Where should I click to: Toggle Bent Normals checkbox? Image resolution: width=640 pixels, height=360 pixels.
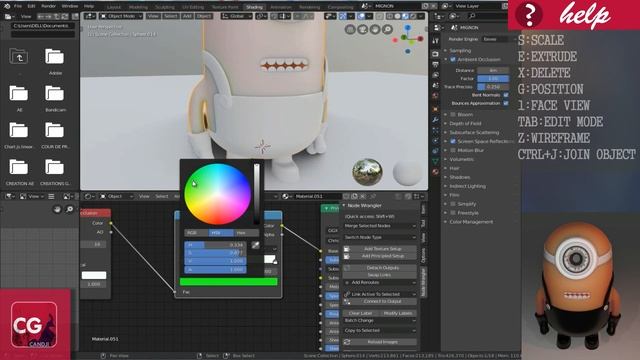pos(506,95)
